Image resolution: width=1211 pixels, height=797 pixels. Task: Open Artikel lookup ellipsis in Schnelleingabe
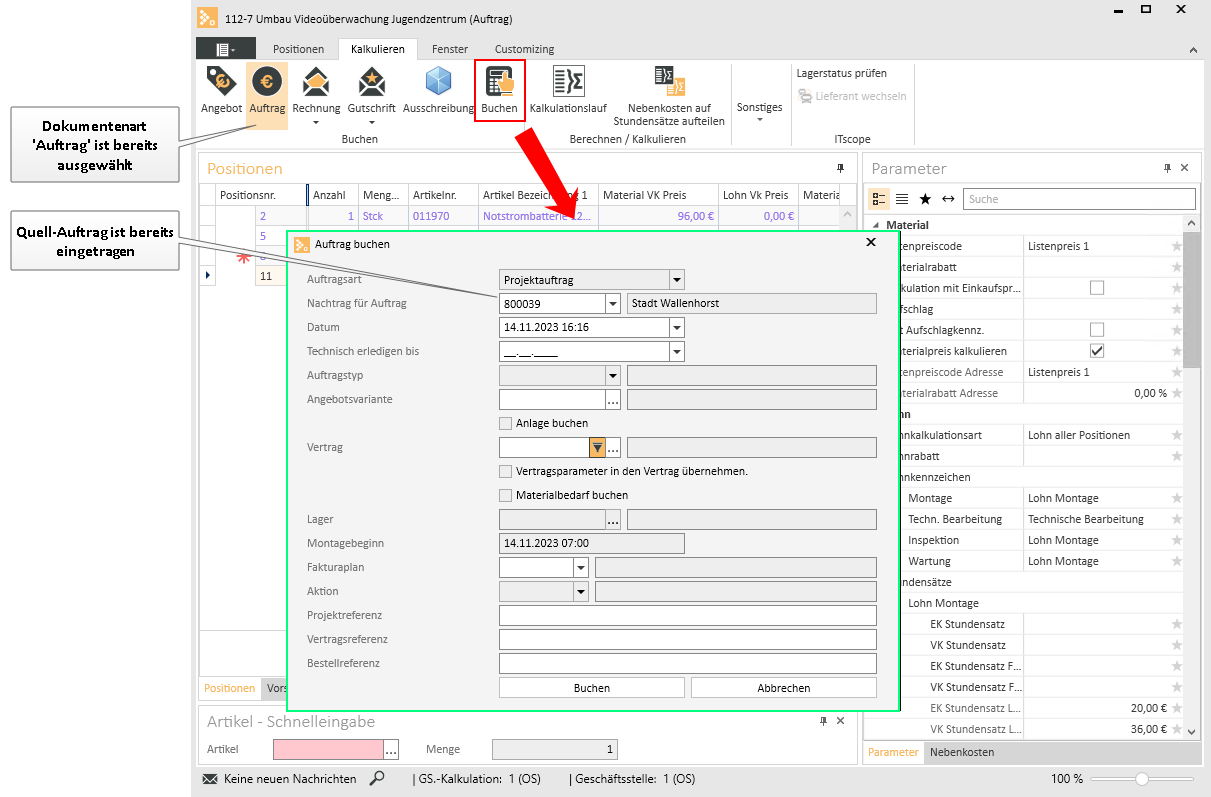[391, 749]
